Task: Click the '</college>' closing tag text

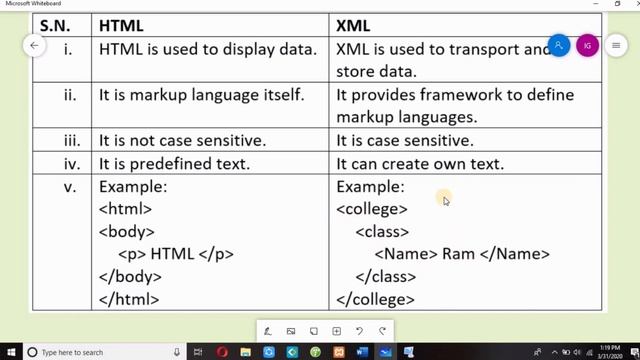Action: tap(376, 299)
